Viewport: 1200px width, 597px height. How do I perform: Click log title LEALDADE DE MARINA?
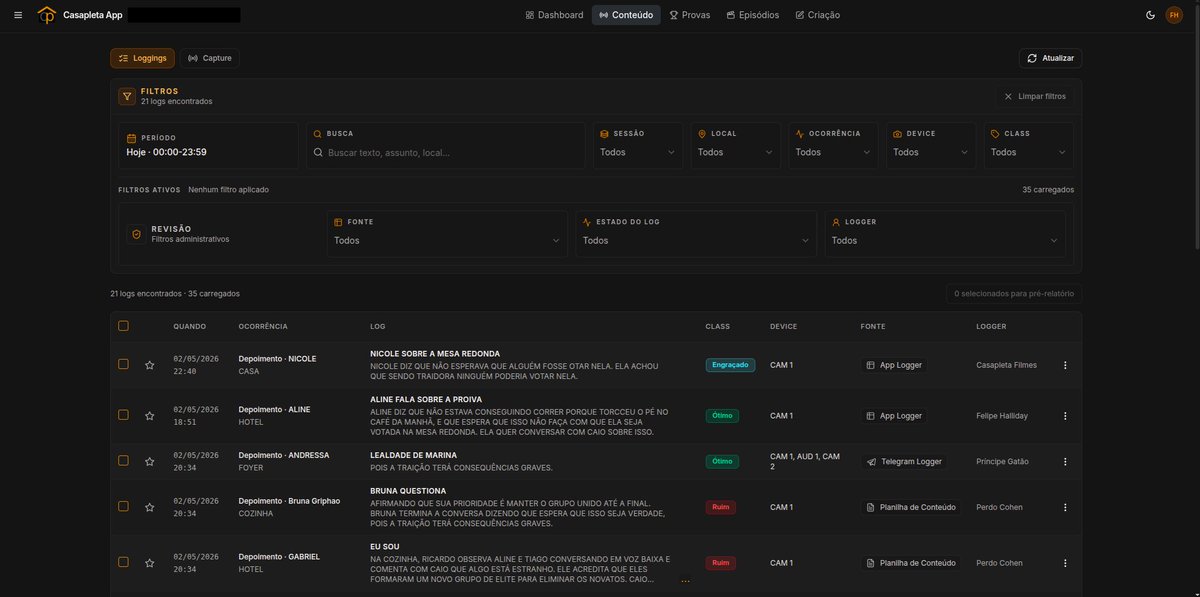413,455
